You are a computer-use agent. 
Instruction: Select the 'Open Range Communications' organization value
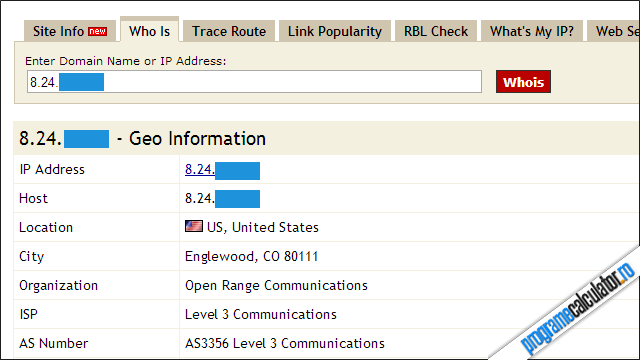pos(276,285)
